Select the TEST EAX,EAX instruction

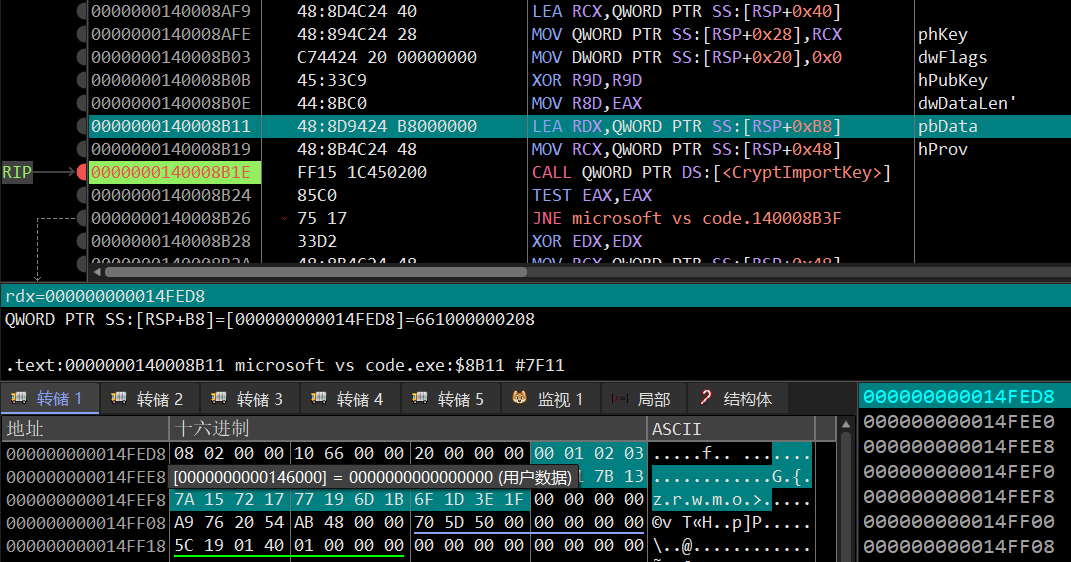[592, 195]
